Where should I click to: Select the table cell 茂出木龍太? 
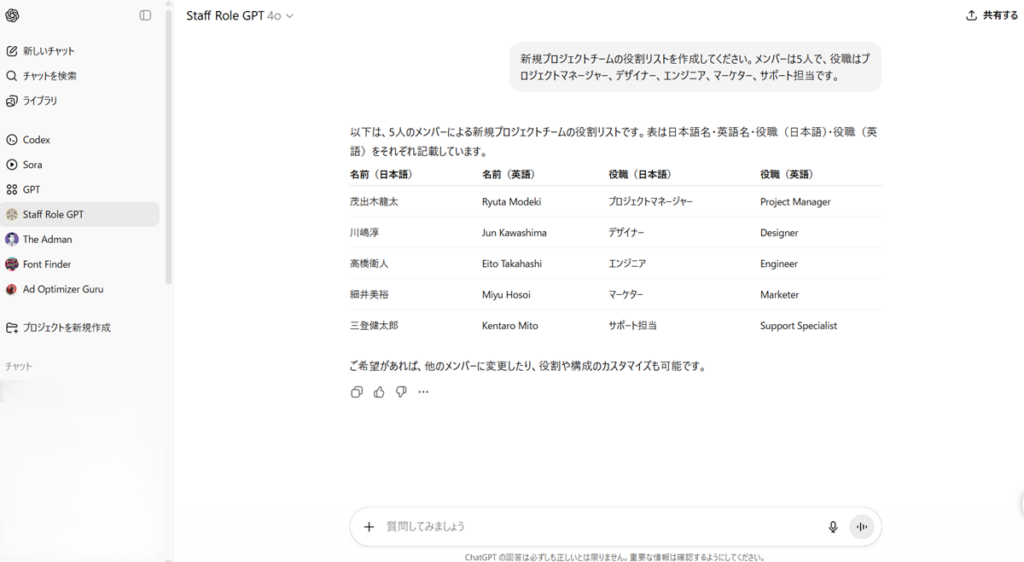pos(374,202)
